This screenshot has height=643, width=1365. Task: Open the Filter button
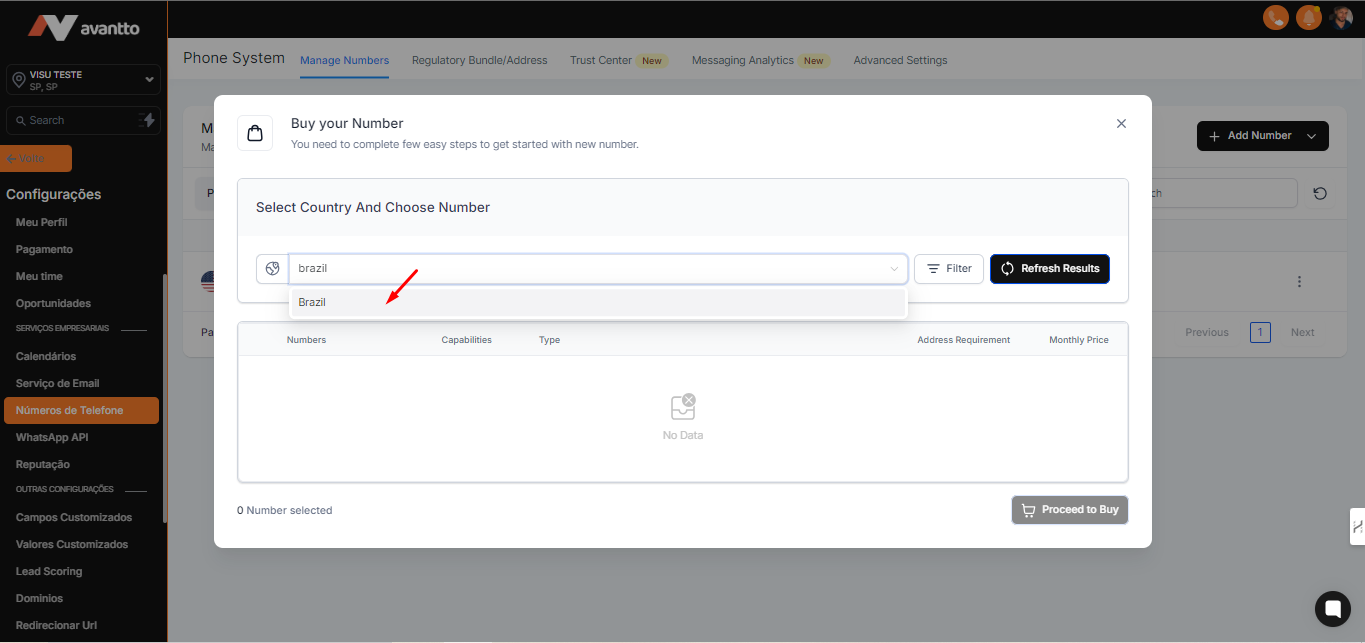948,269
